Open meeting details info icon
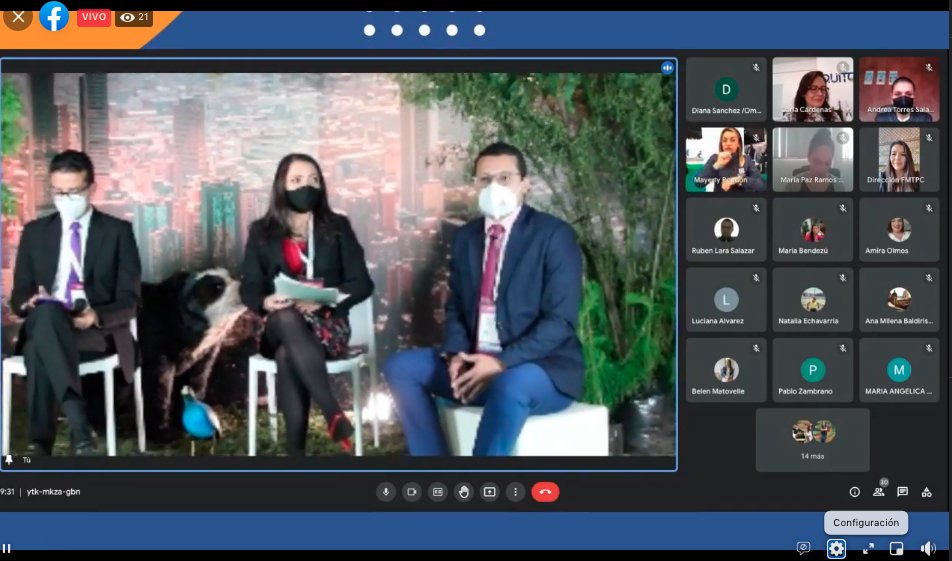 coord(854,492)
